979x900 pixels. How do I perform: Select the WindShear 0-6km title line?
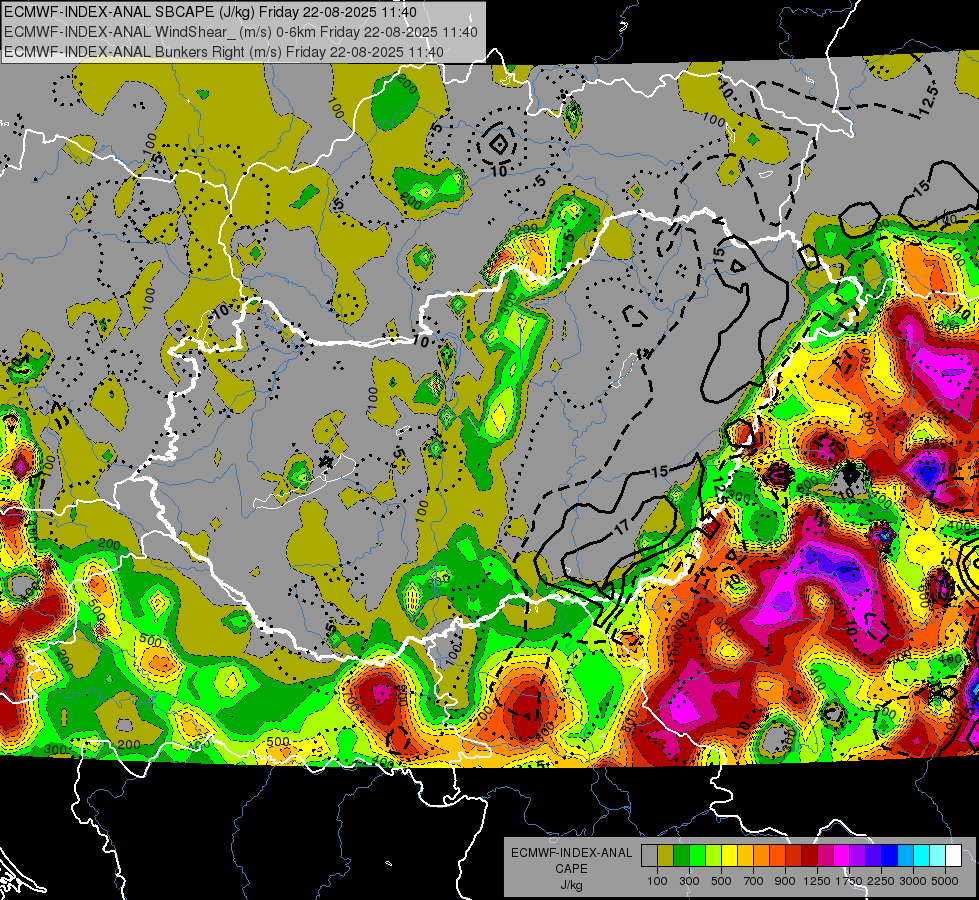[240, 32]
